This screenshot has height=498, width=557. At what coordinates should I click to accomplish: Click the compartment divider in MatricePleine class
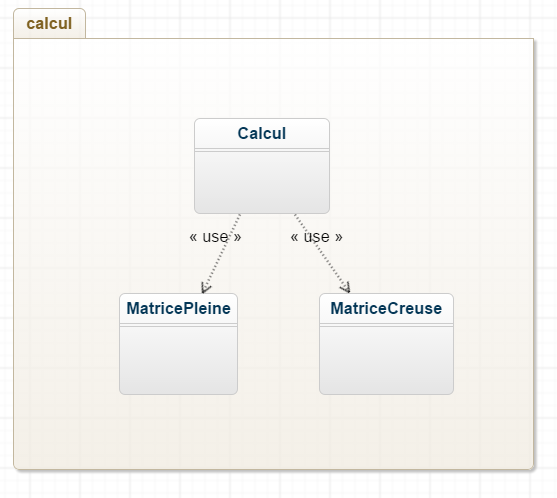178,325
